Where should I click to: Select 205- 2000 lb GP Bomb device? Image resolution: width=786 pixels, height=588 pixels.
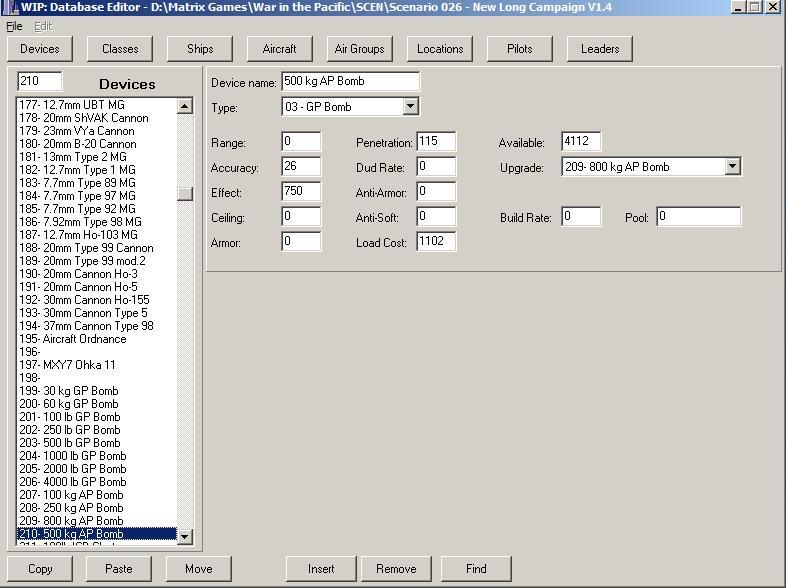(73, 469)
